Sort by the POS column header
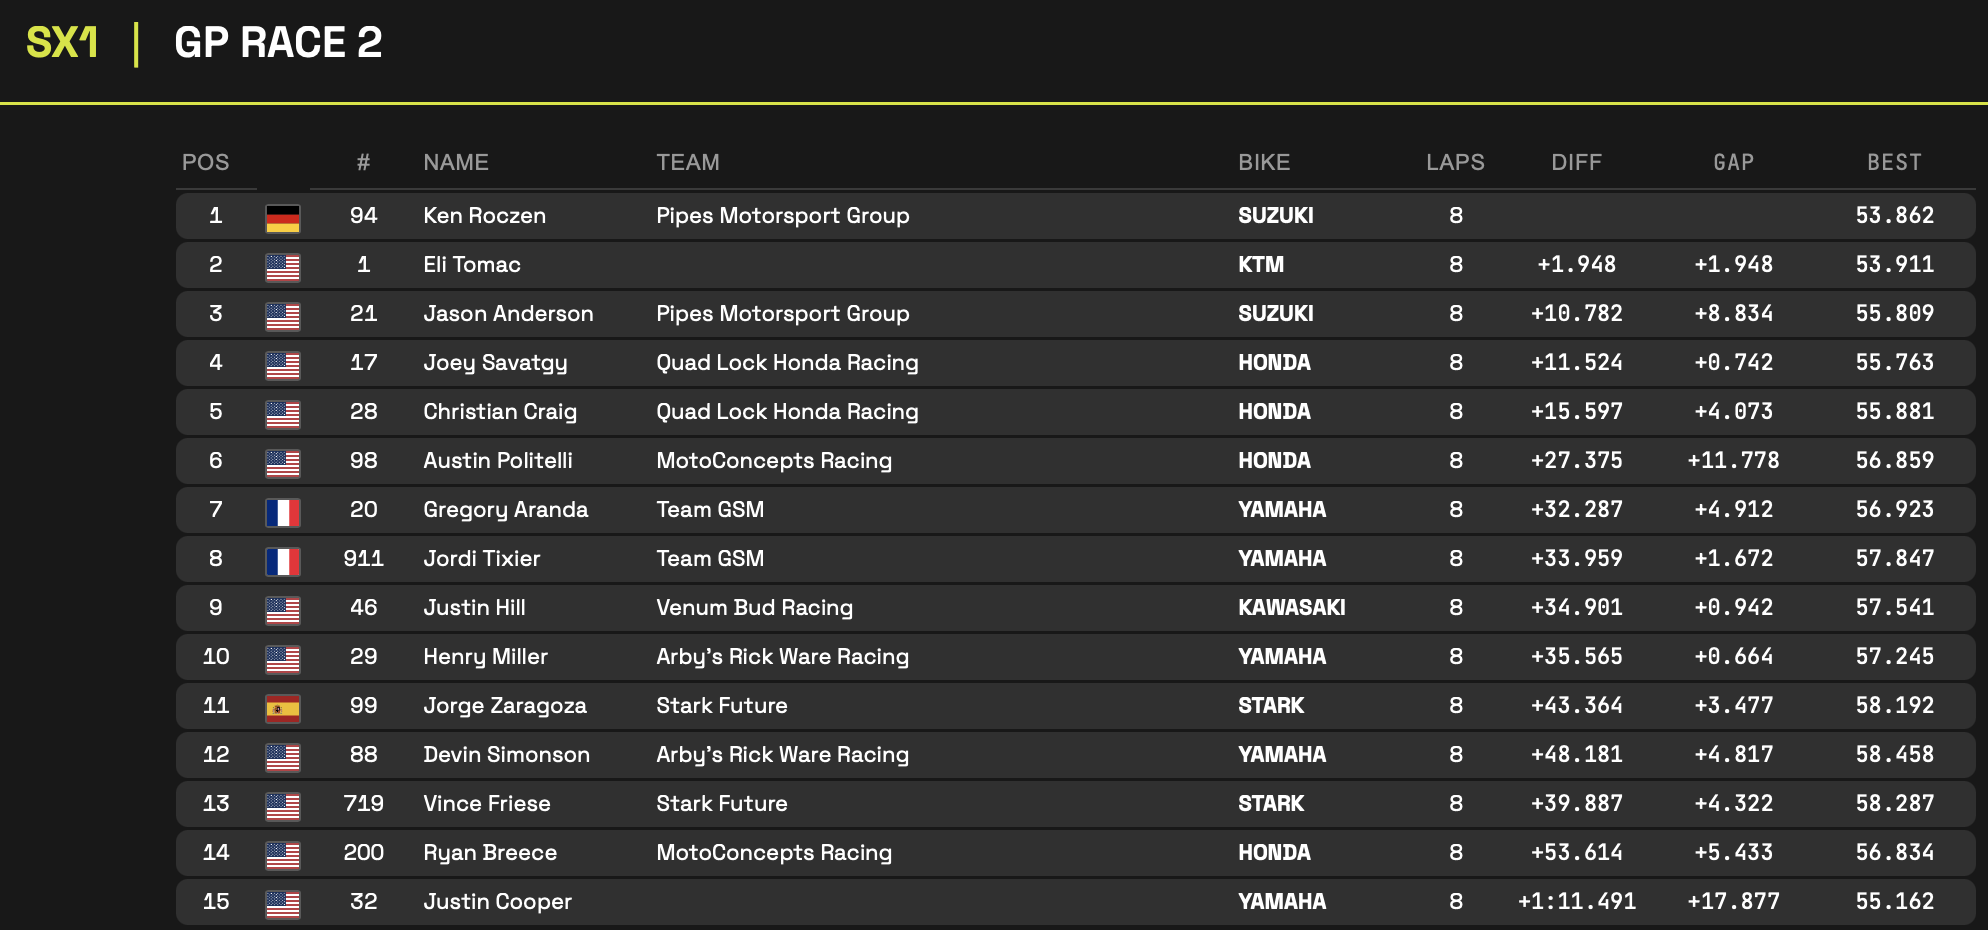The image size is (1988, 930). pyautogui.click(x=205, y=162)
